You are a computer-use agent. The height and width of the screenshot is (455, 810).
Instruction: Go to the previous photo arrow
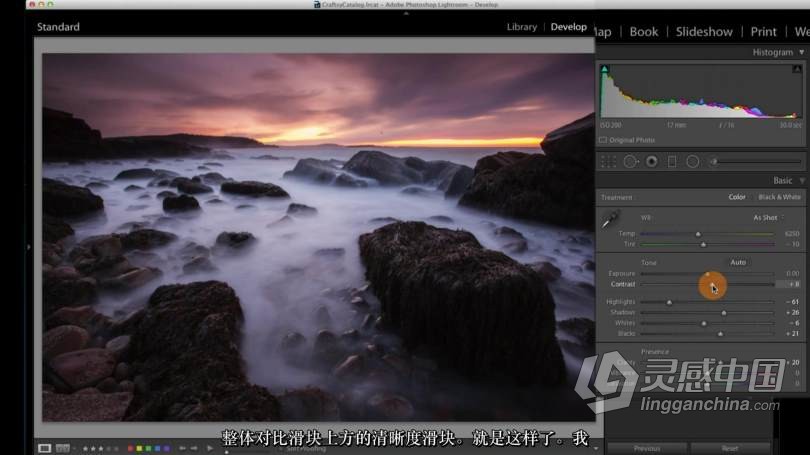point(182,448)
